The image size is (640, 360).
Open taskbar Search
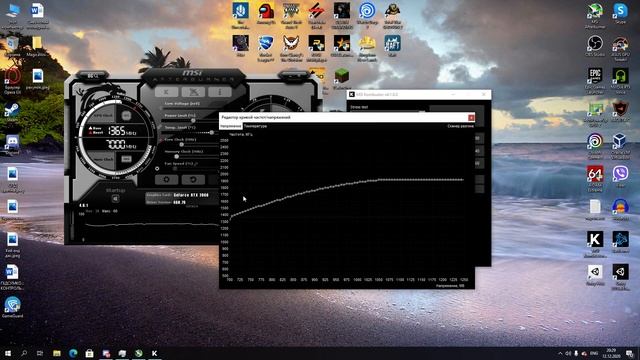[24, 353]
